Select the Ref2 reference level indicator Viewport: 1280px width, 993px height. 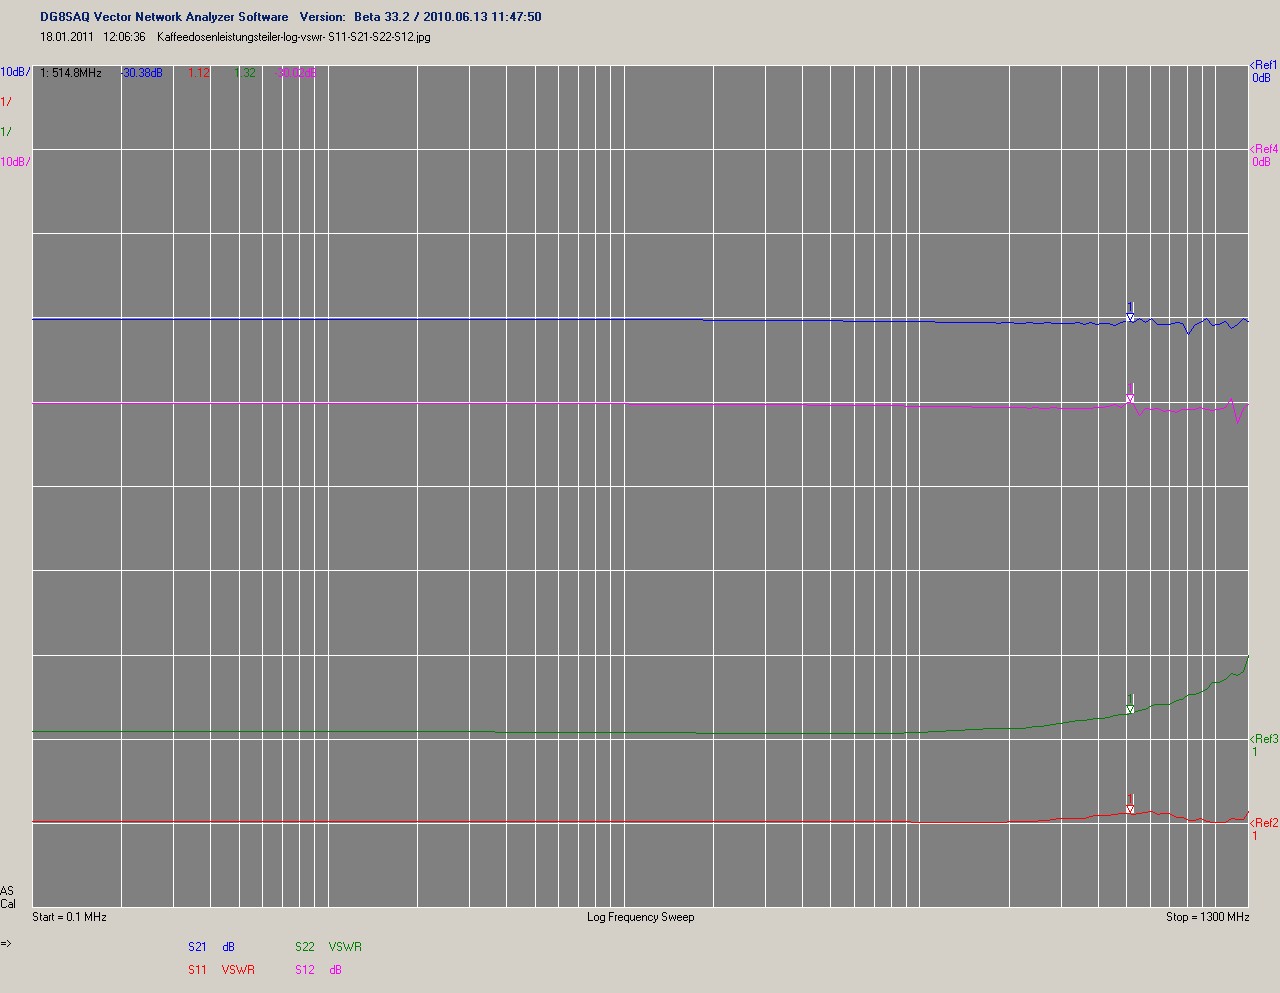[x=1263, y=829]
